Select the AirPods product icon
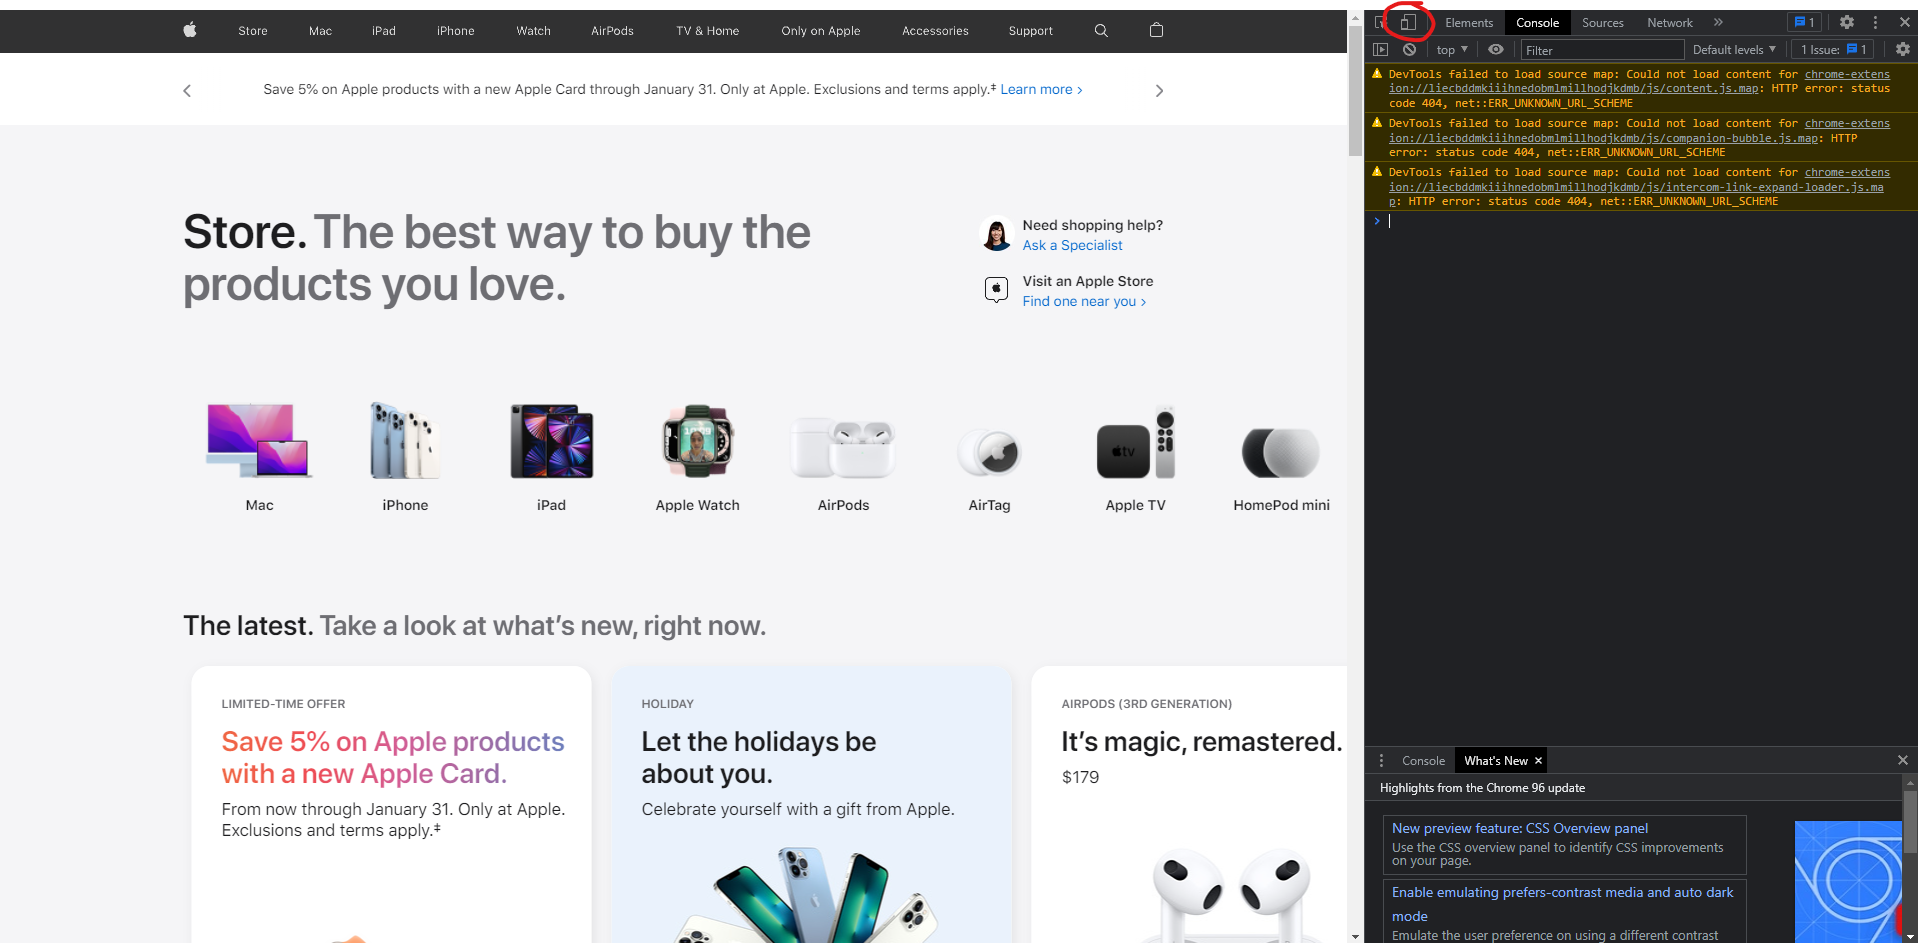 pyautogui.click(x=843, y=447)
